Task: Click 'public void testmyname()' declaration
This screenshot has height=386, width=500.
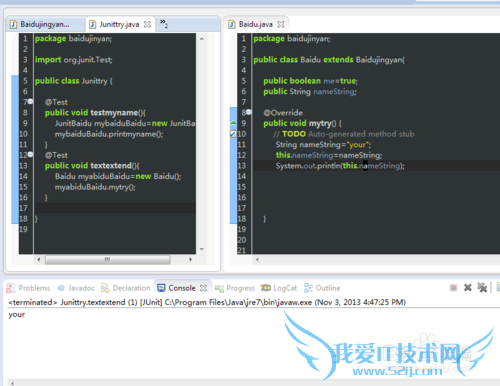Action: coord(95,113)
